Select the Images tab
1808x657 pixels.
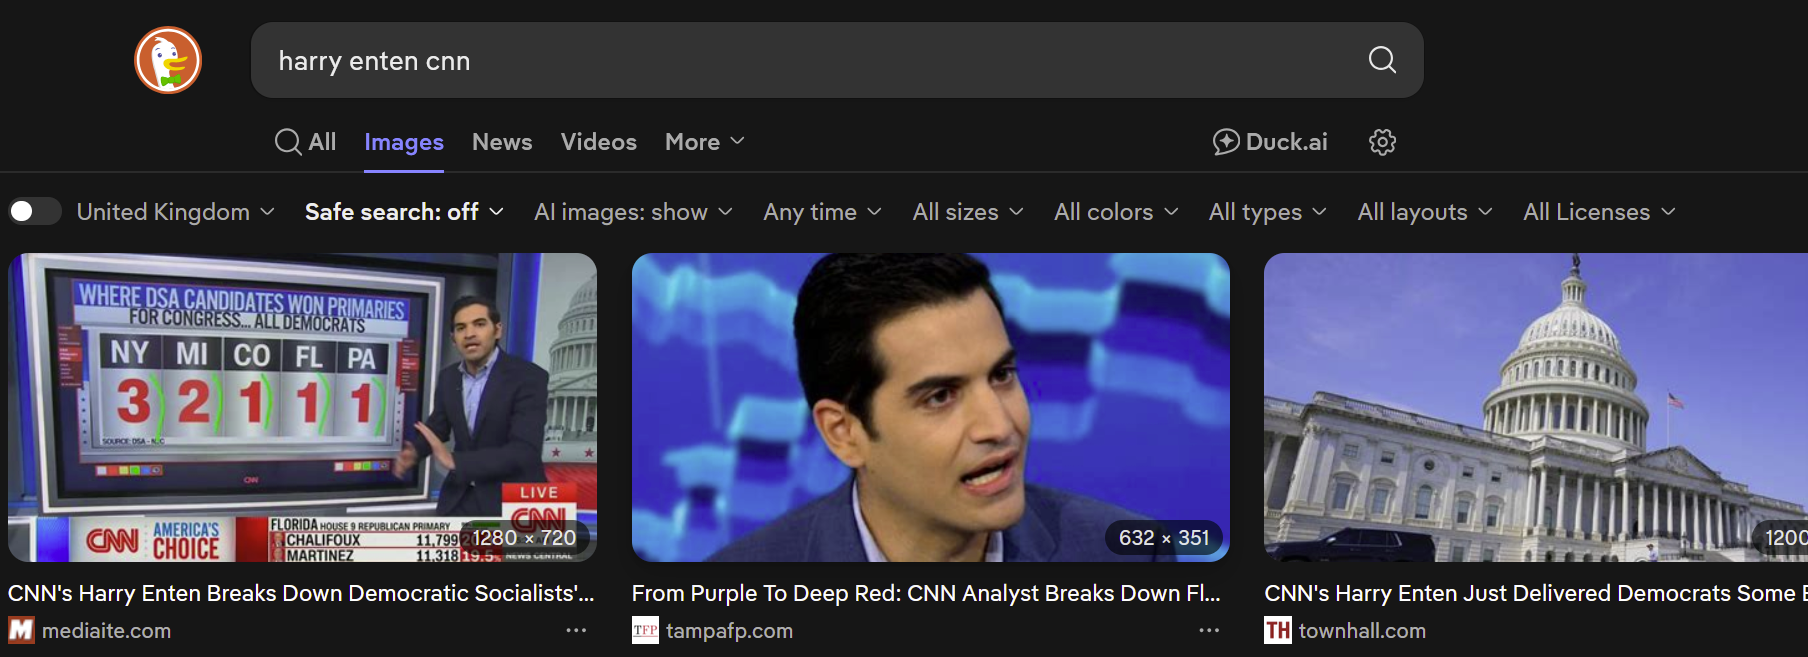click(404, 142)
